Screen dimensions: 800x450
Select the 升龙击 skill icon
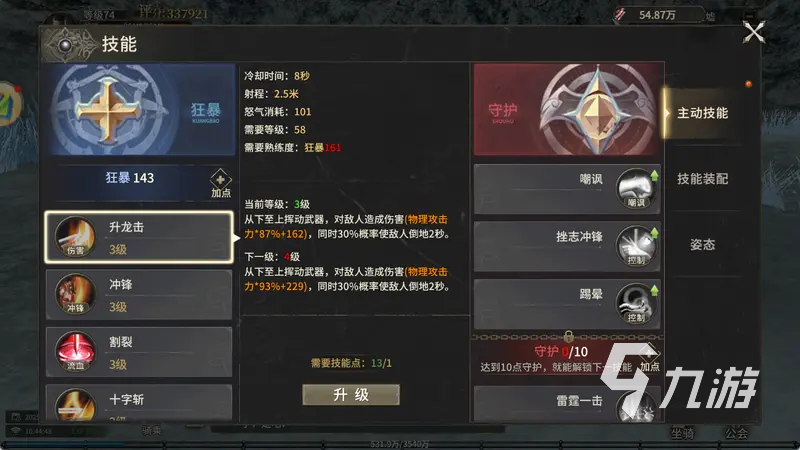point(76,236)
